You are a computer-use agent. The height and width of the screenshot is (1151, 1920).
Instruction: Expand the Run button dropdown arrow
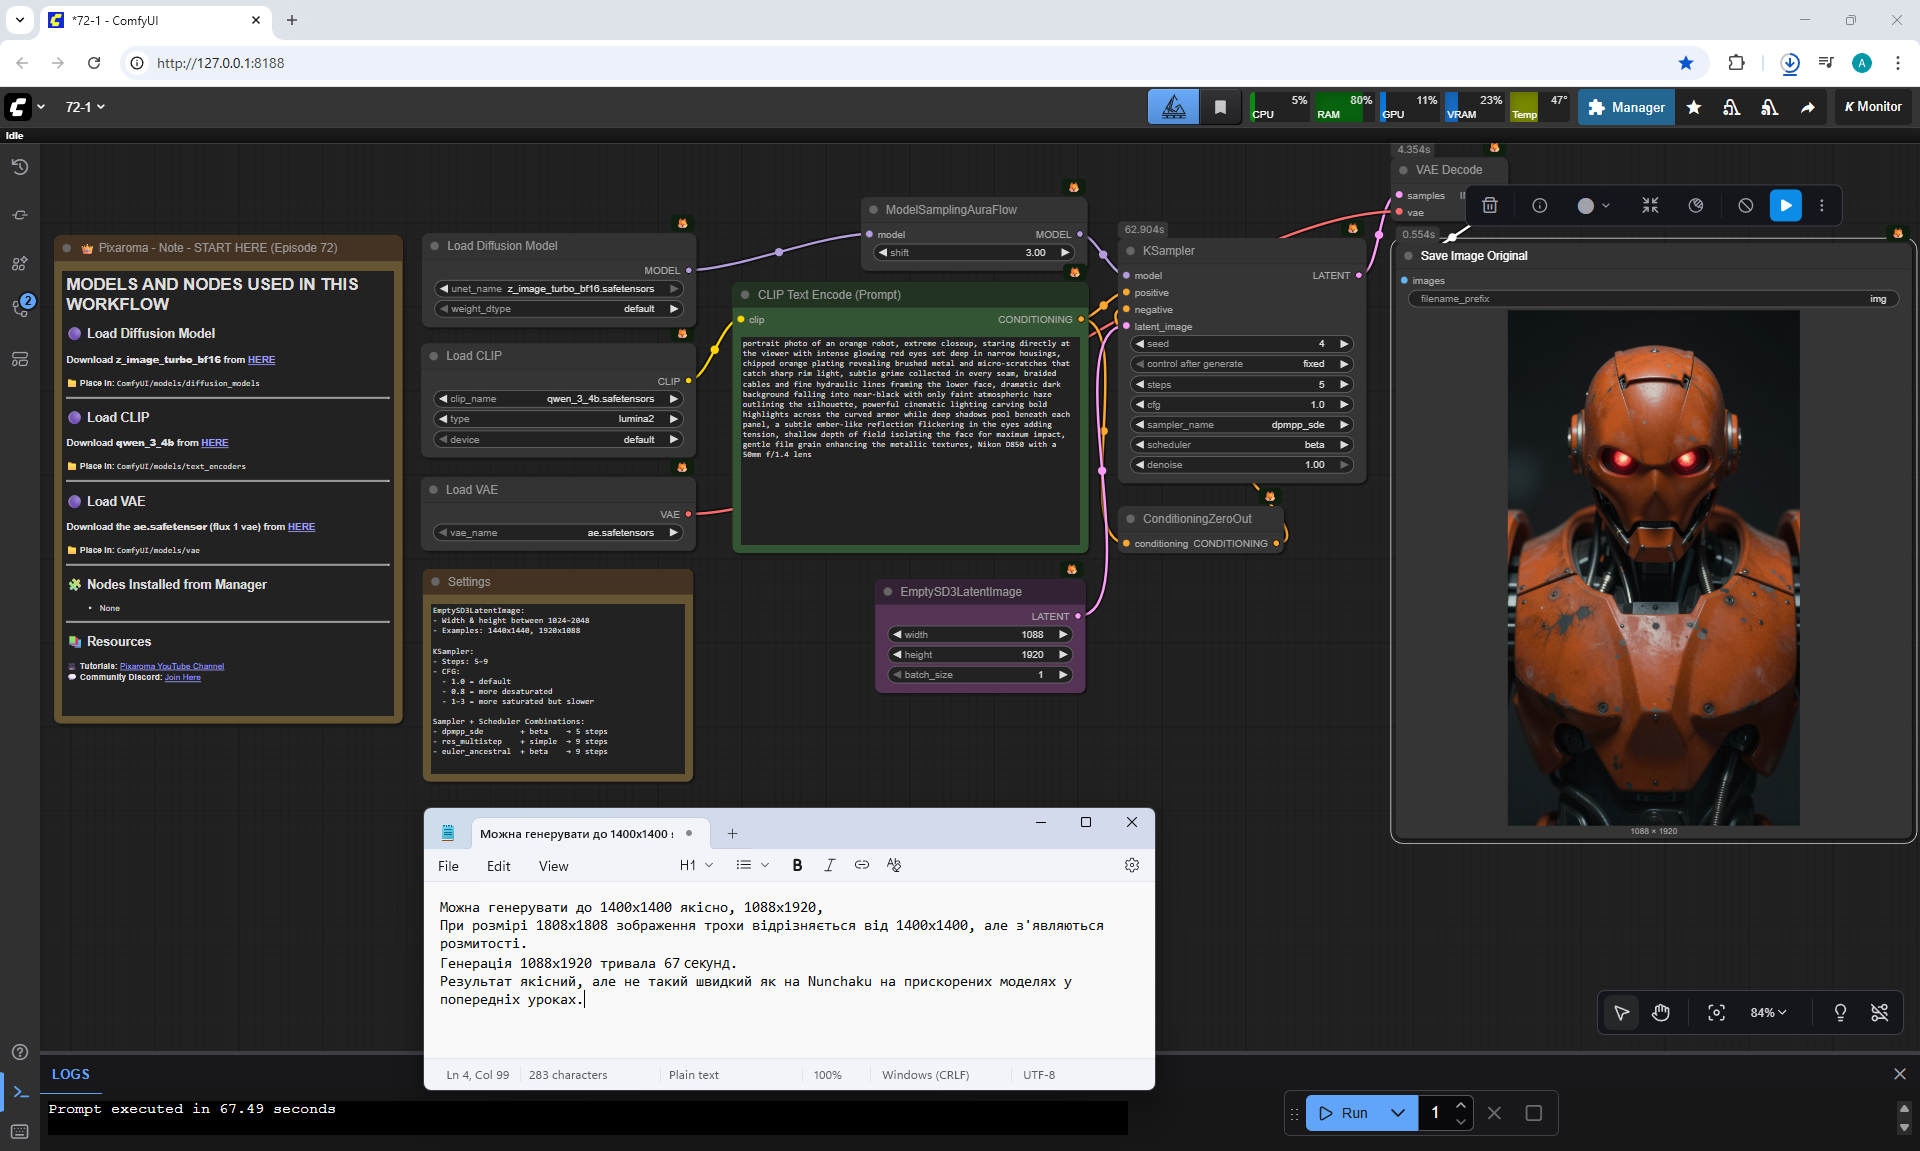pyautogui.click(x=1397, y=1113)
